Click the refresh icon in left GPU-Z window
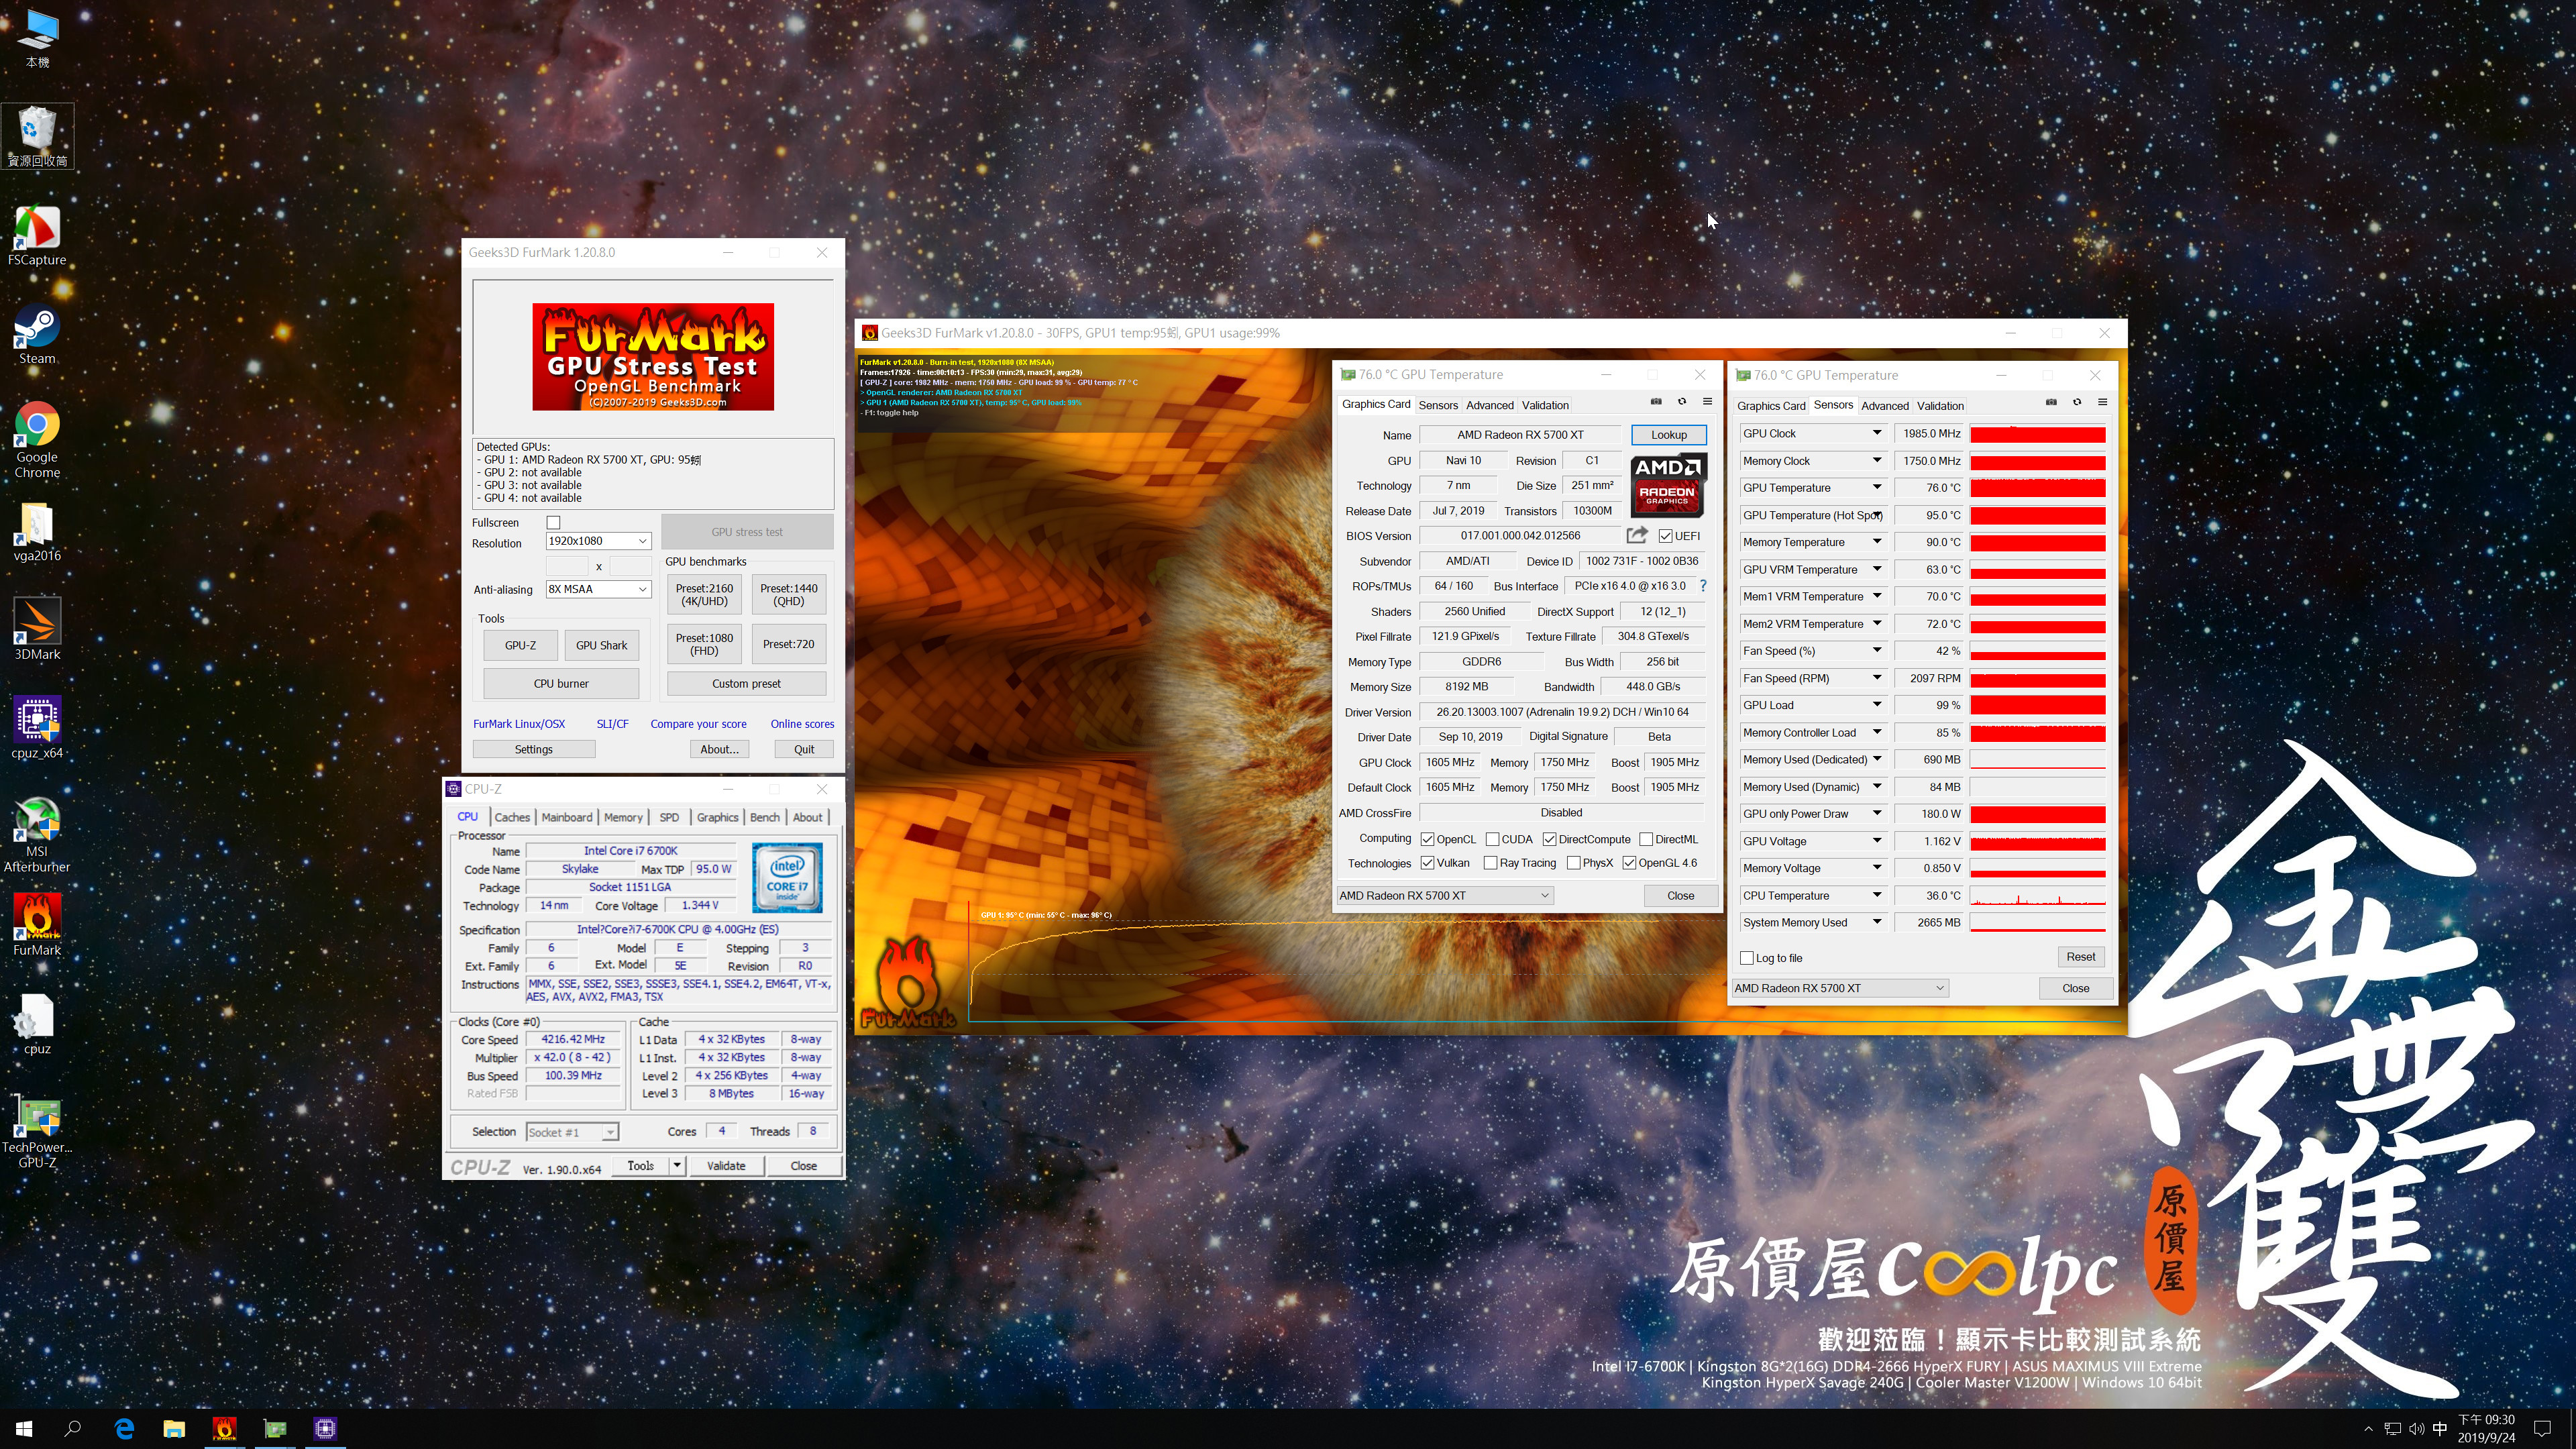The width and height of the screenshot is (2576, 1449). tap(1682, 402)
